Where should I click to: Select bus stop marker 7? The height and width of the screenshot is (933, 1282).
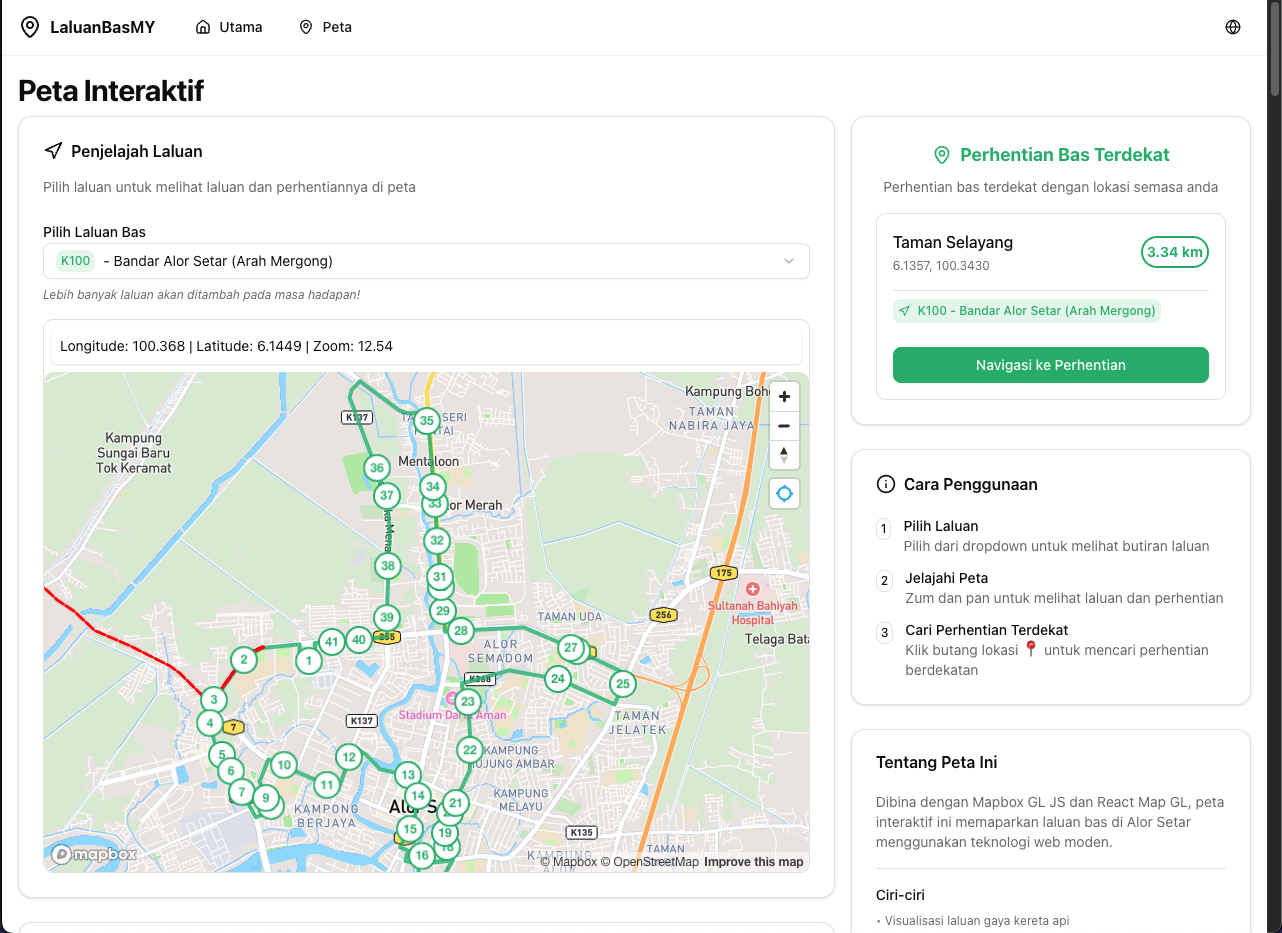(x=241, y=792)
